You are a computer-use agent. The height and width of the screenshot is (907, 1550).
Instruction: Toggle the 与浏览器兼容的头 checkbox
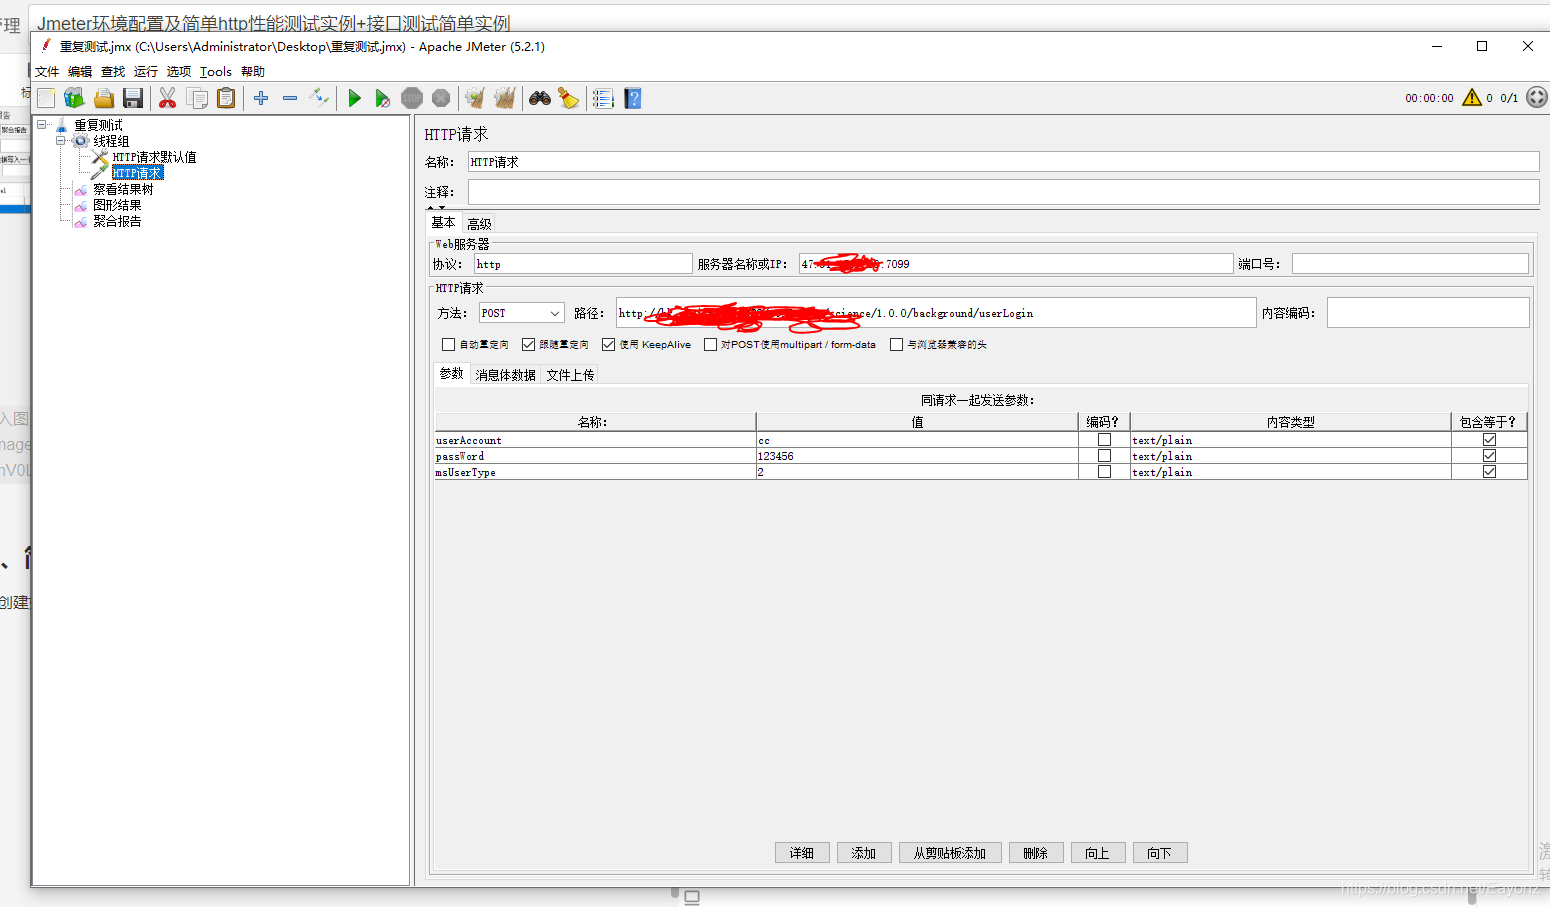(896, 344)
